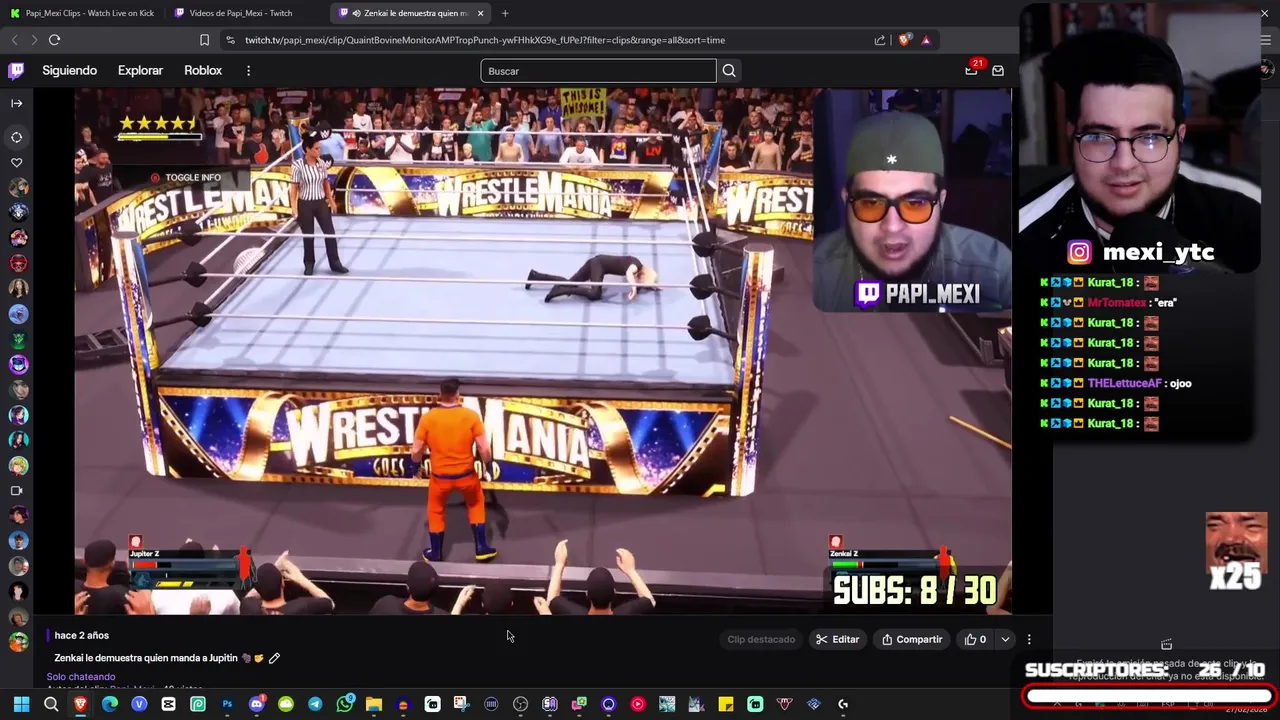Expand the Twitch left sidebar arrow
Image resolution: width=1280 pixels, height=720 pixels.
[16, 103]
